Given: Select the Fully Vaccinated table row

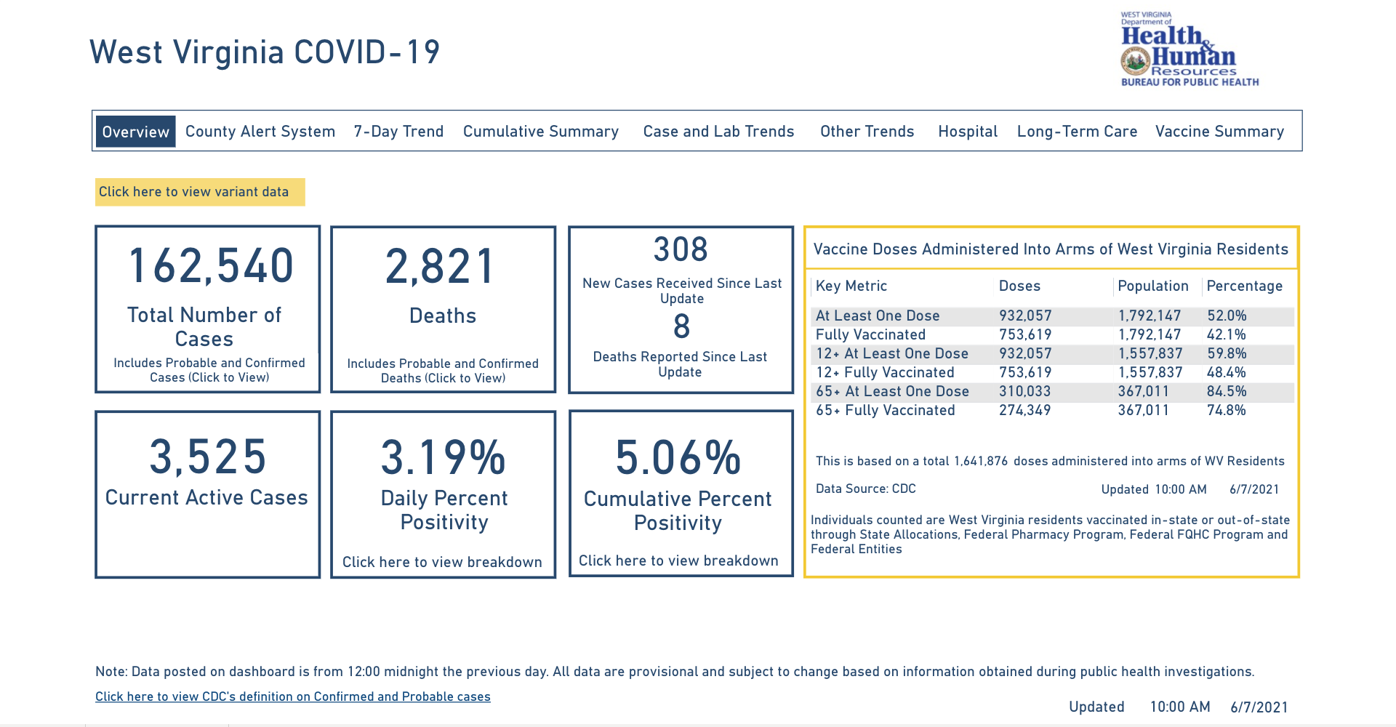Looking at the screenshot, I should point(1053,335).
